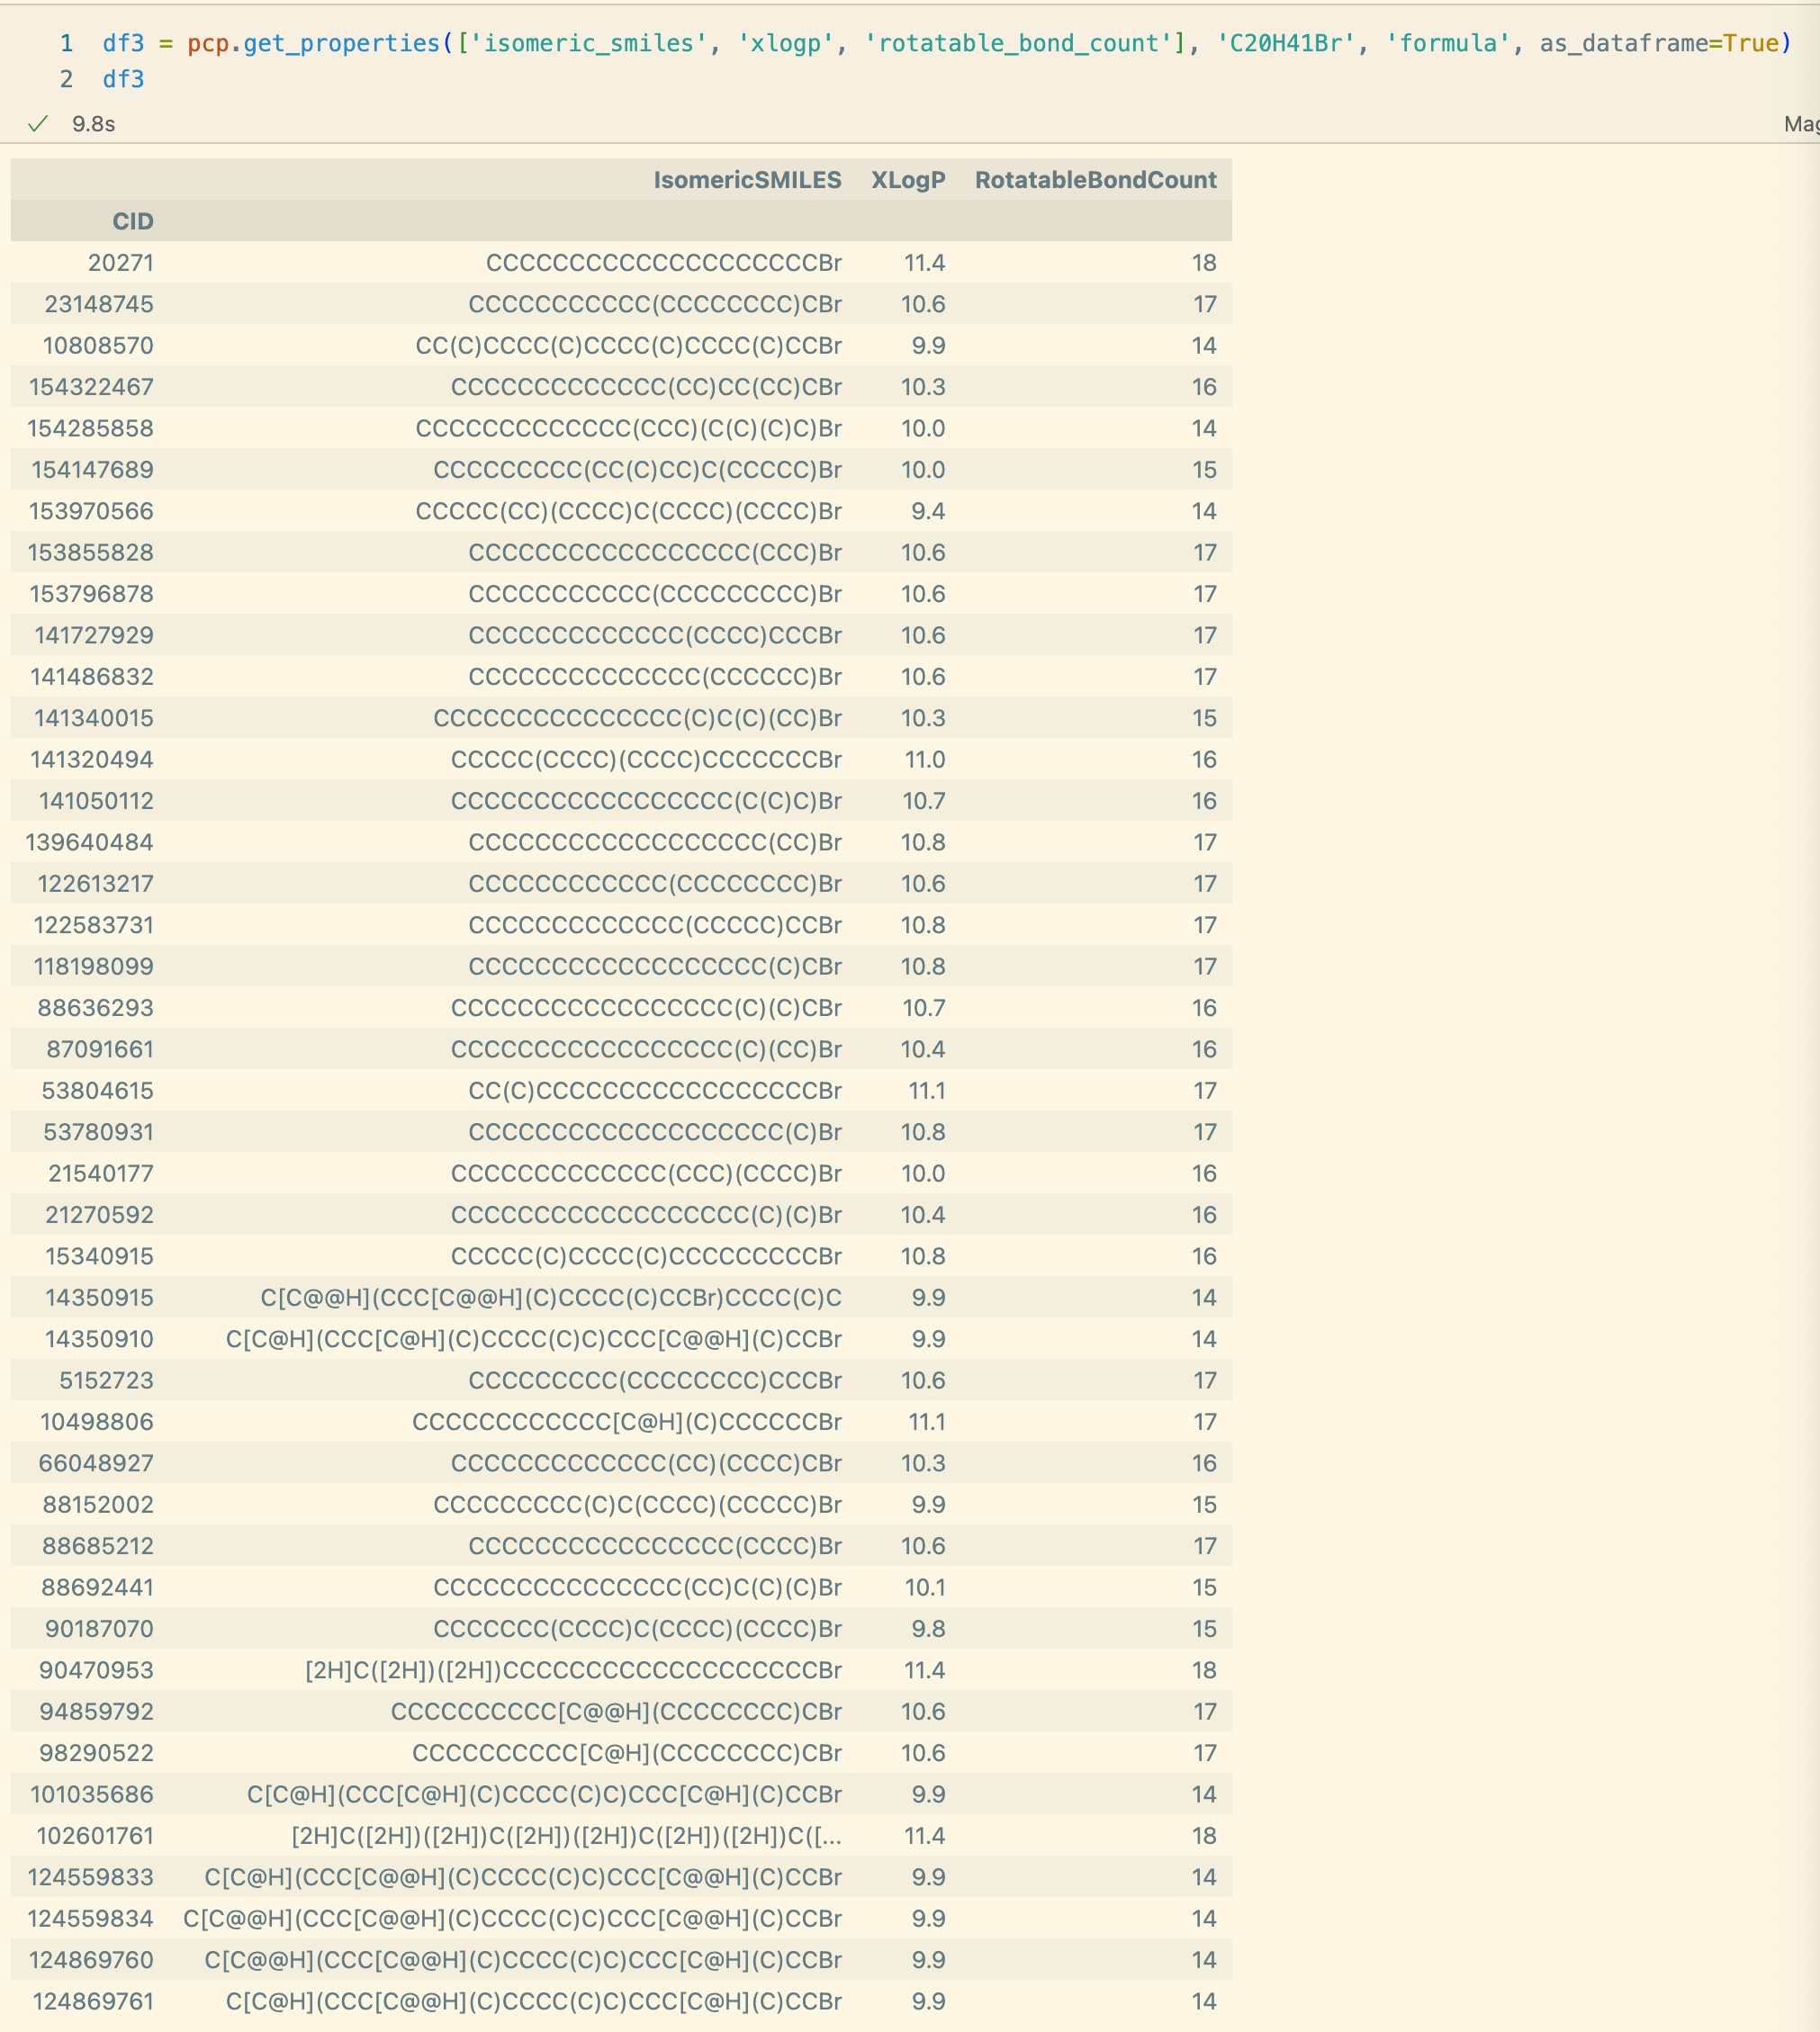This screenshot has width=1820, height=2032.
Task: Click CID 94859792 cell
Action: tap(96, 1712)
